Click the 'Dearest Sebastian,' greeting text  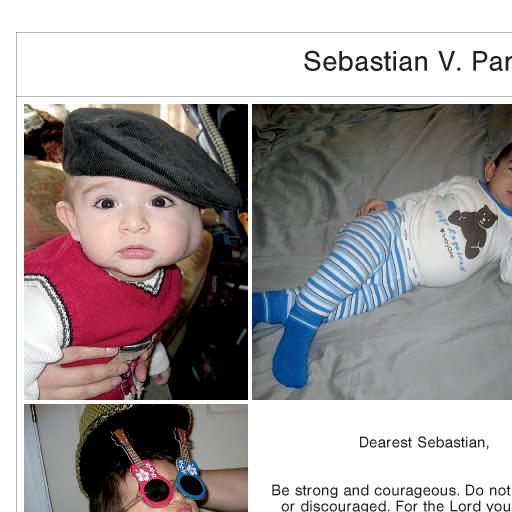[424, 443]
